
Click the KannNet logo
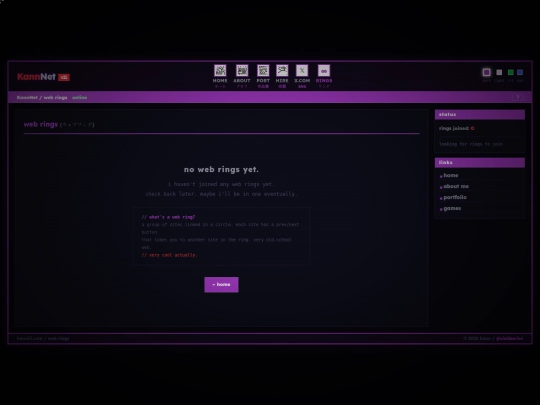coord(37,77)
